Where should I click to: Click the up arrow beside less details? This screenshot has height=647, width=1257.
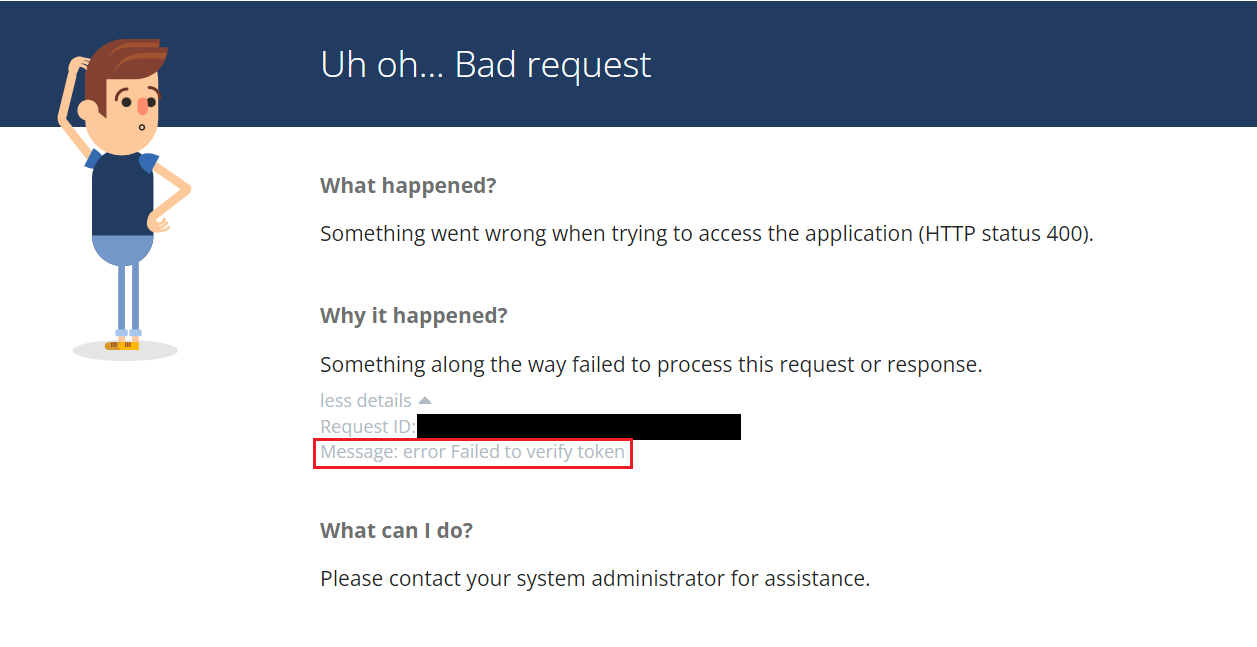(425, 400)
